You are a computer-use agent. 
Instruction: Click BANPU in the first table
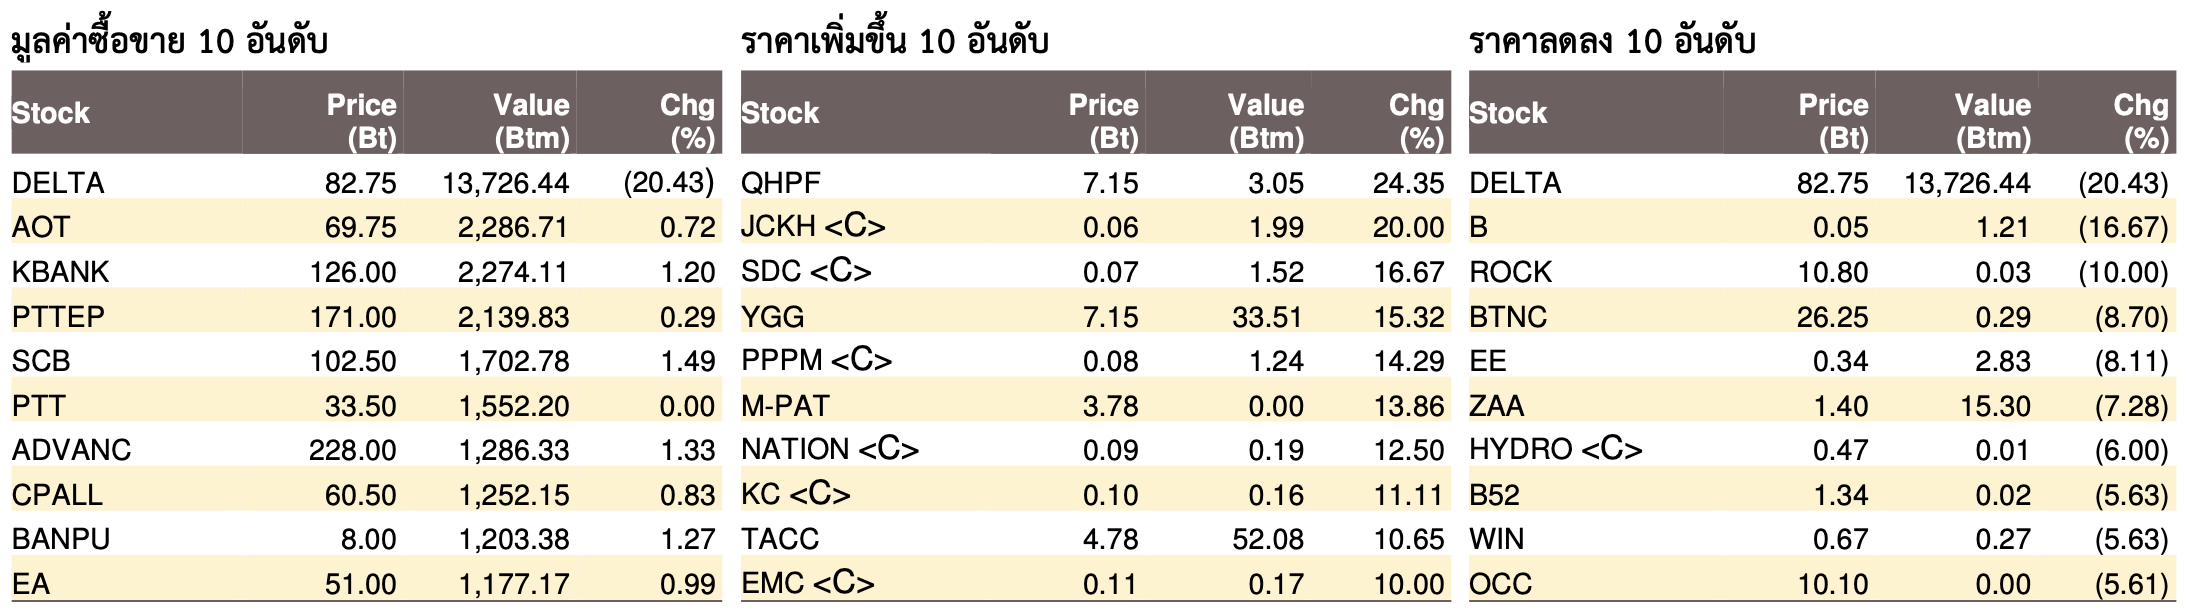(61, 539)
